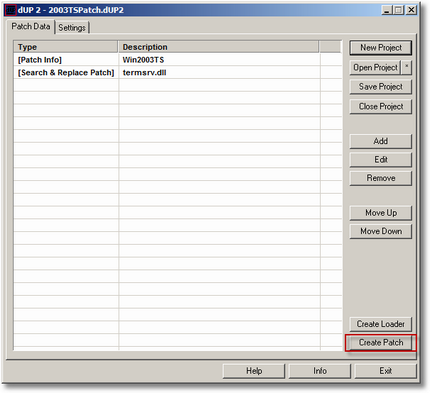Click Move Up
This screenshot has height=393, width=430.
point(381,213)
